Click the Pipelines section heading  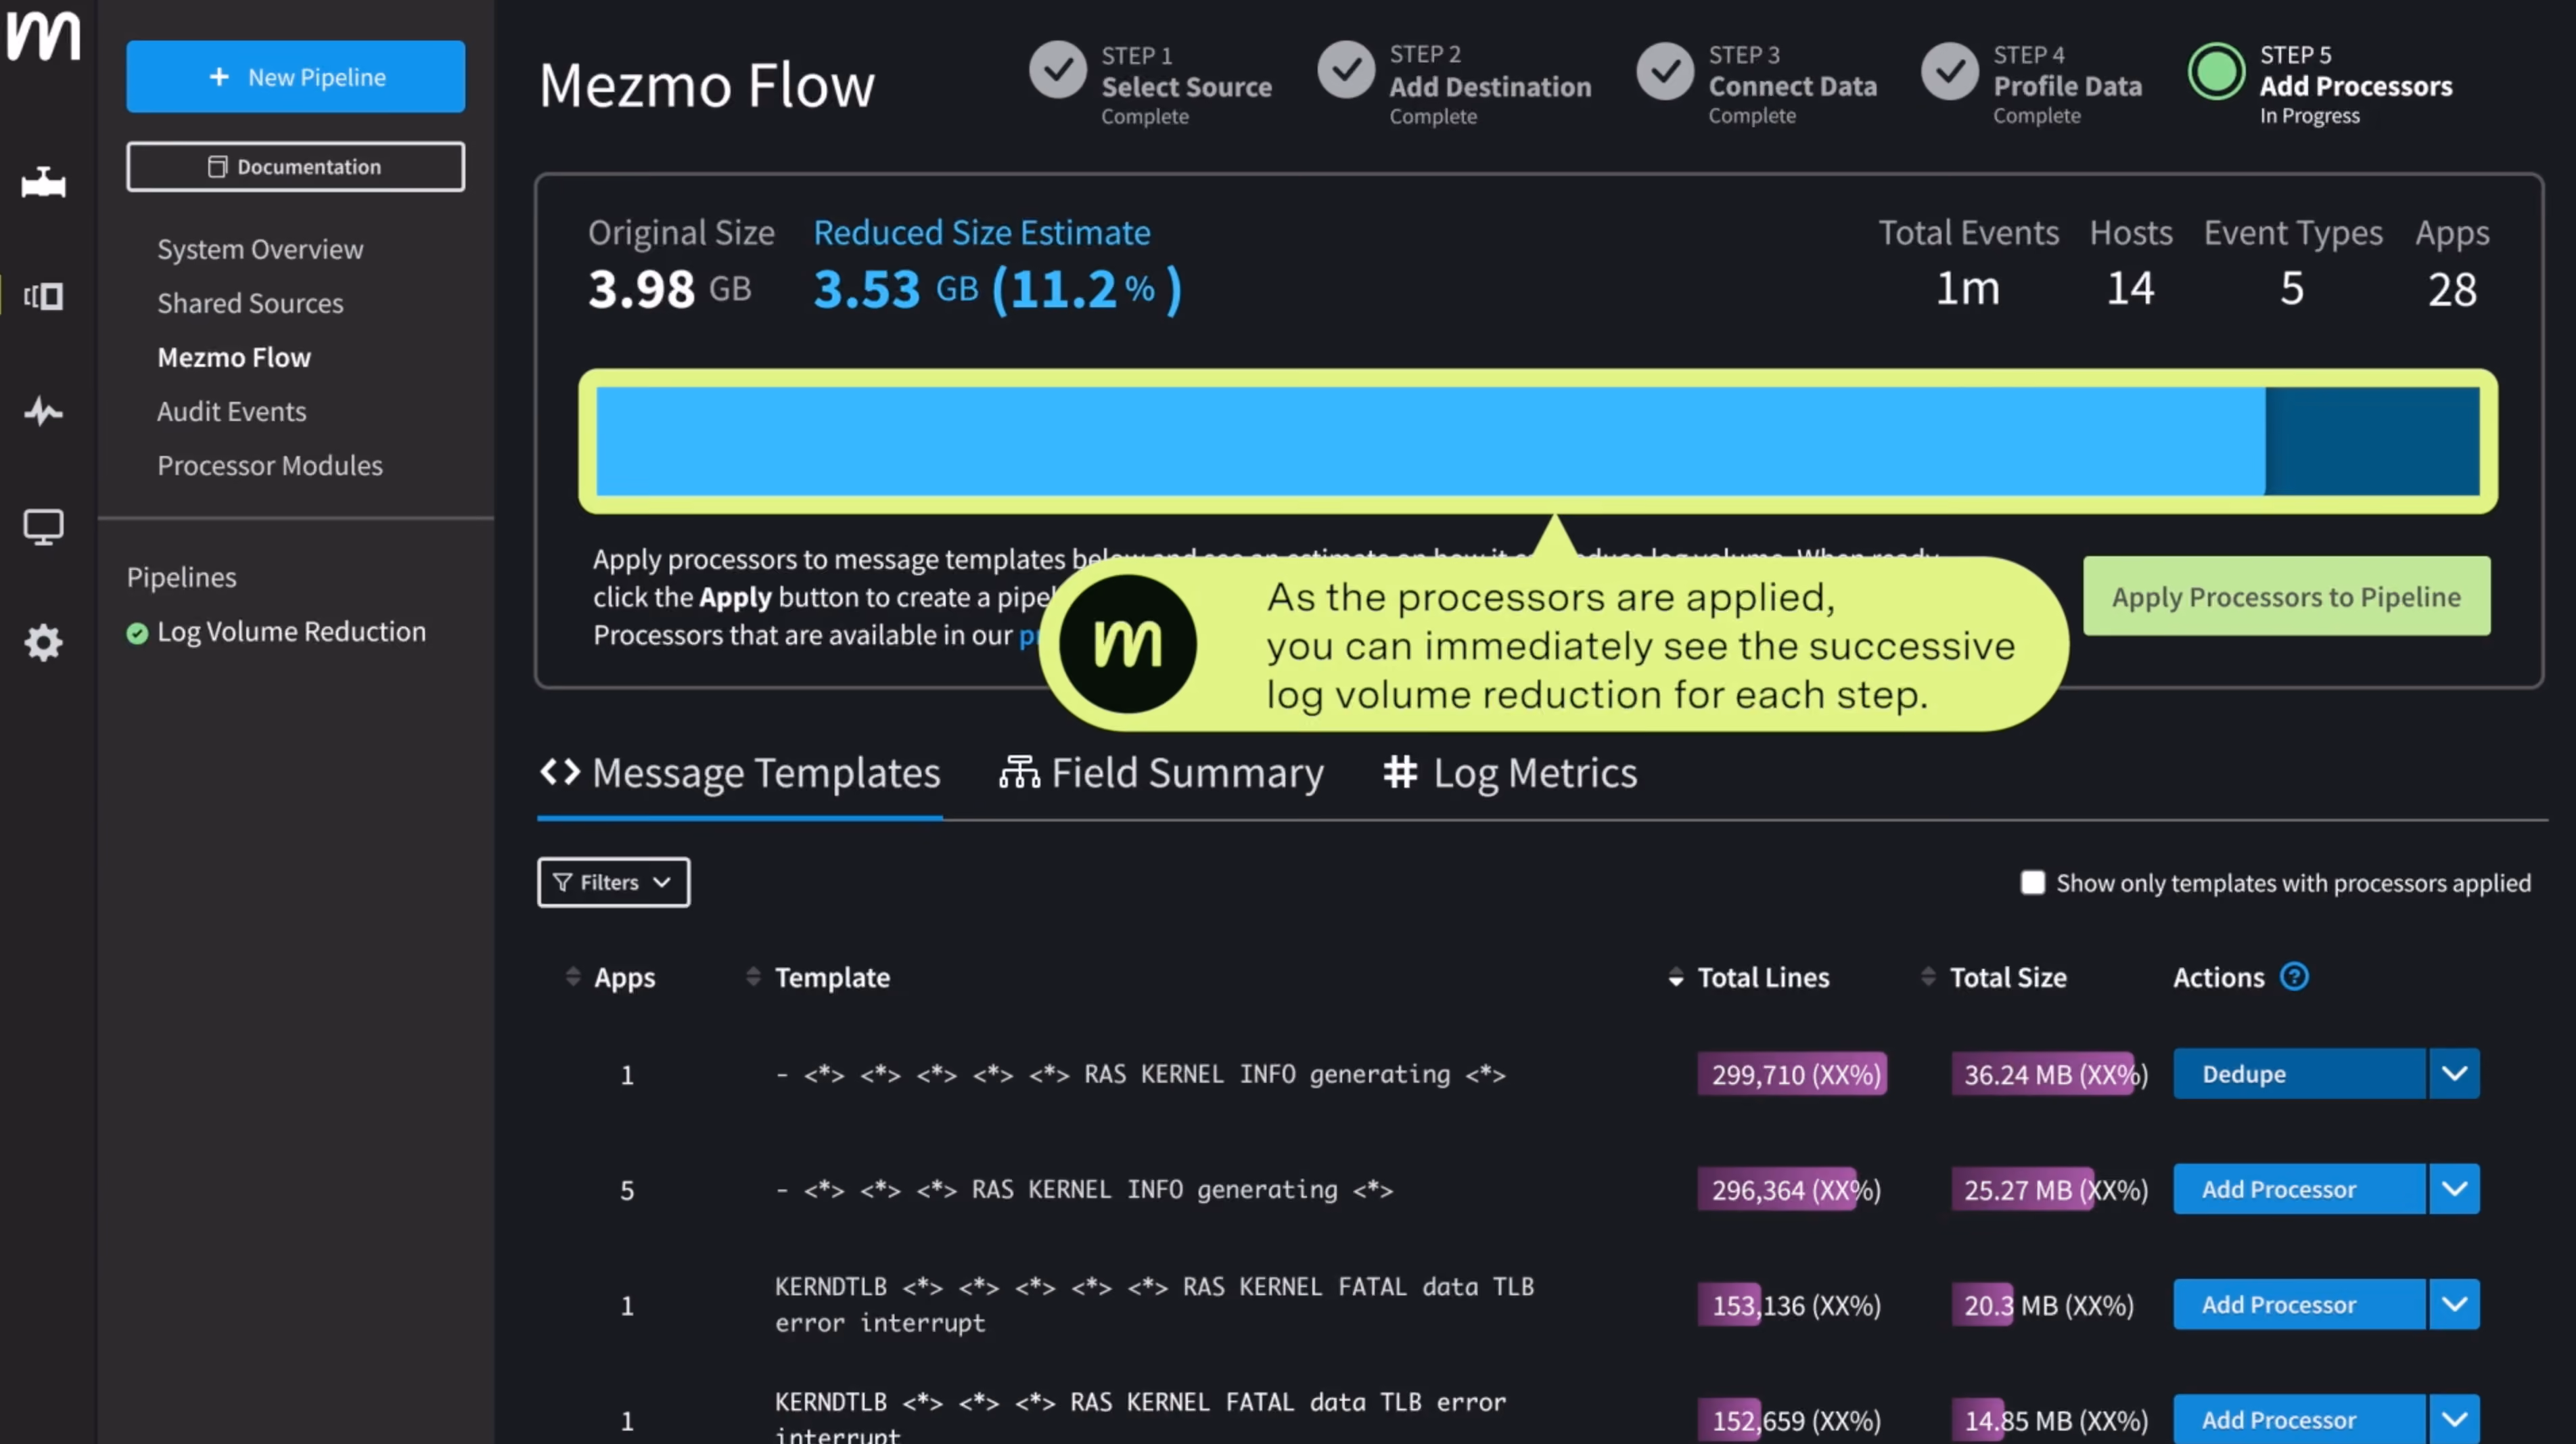(182, 577)
